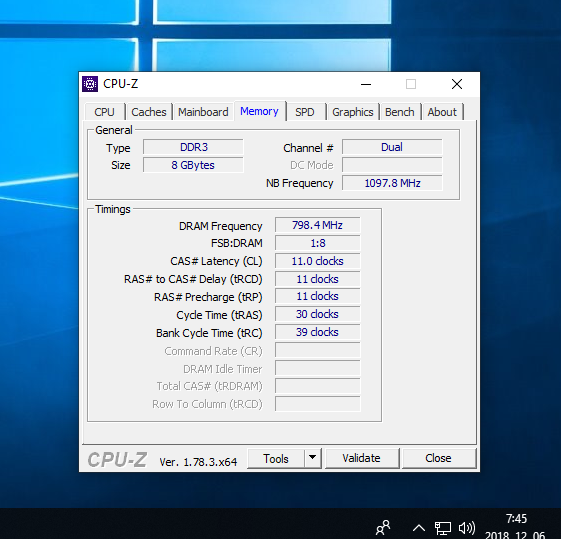Minimize the CPU-Z window
This screenshot has height=539, width=561.
pos(366,84)
